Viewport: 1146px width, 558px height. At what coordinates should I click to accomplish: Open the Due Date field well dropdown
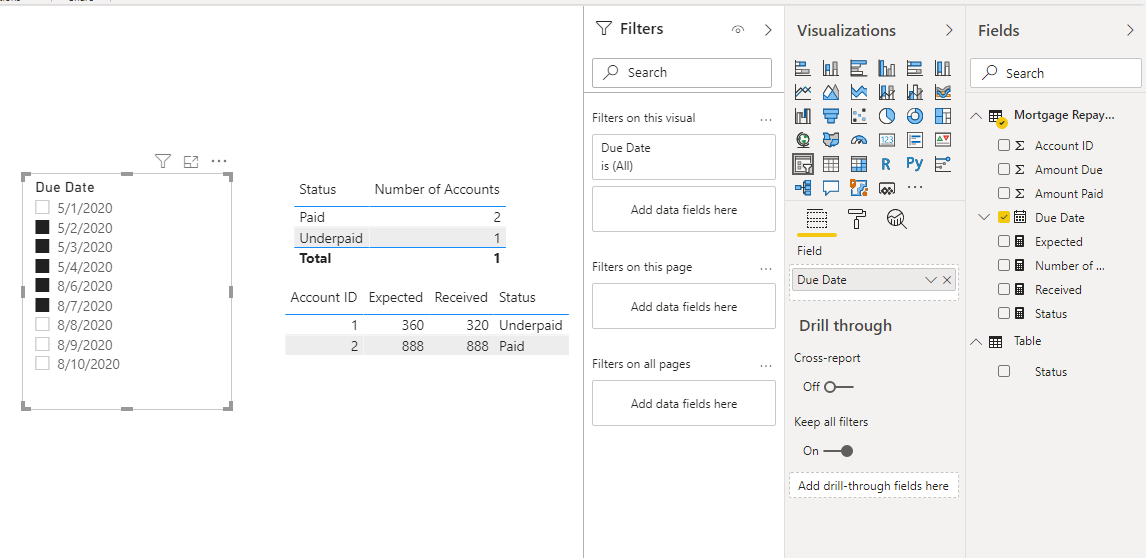pyautogui.click(x=930, y=280)
